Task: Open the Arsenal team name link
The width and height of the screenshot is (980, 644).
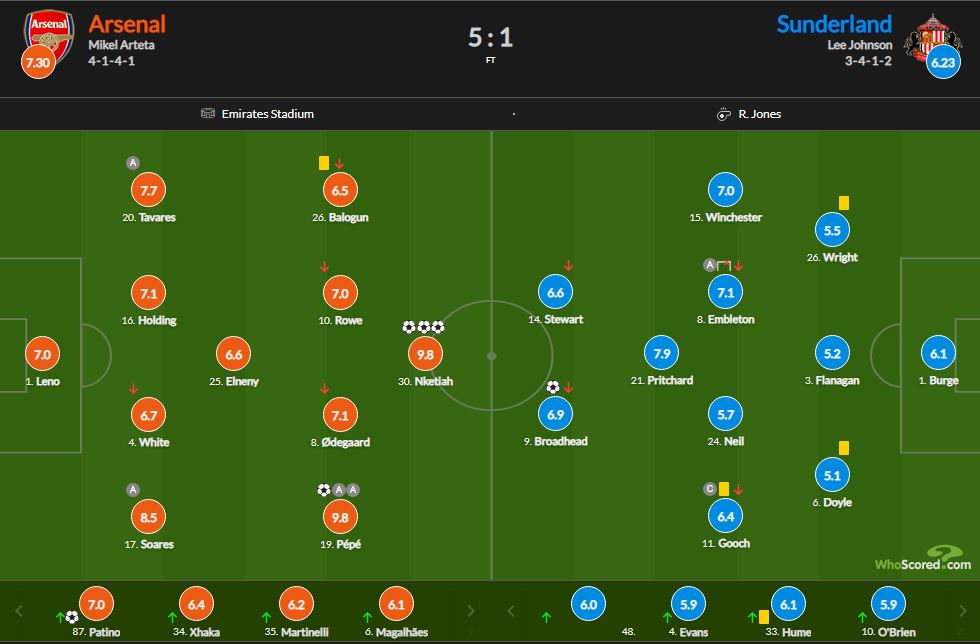Action: click(x=127, y=24)
